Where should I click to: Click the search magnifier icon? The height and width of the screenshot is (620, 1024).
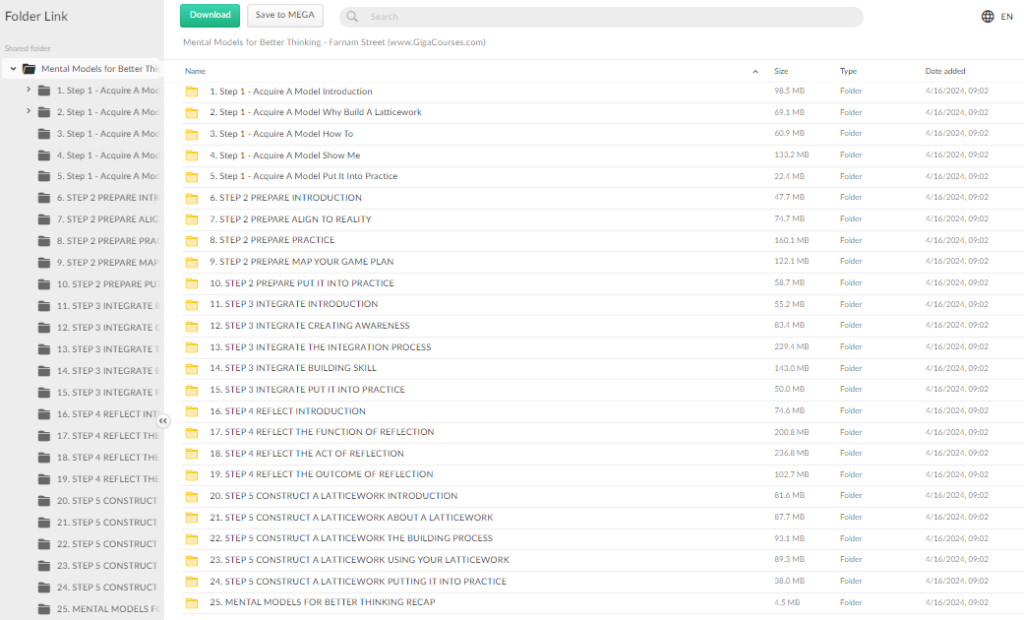(352, 17)
